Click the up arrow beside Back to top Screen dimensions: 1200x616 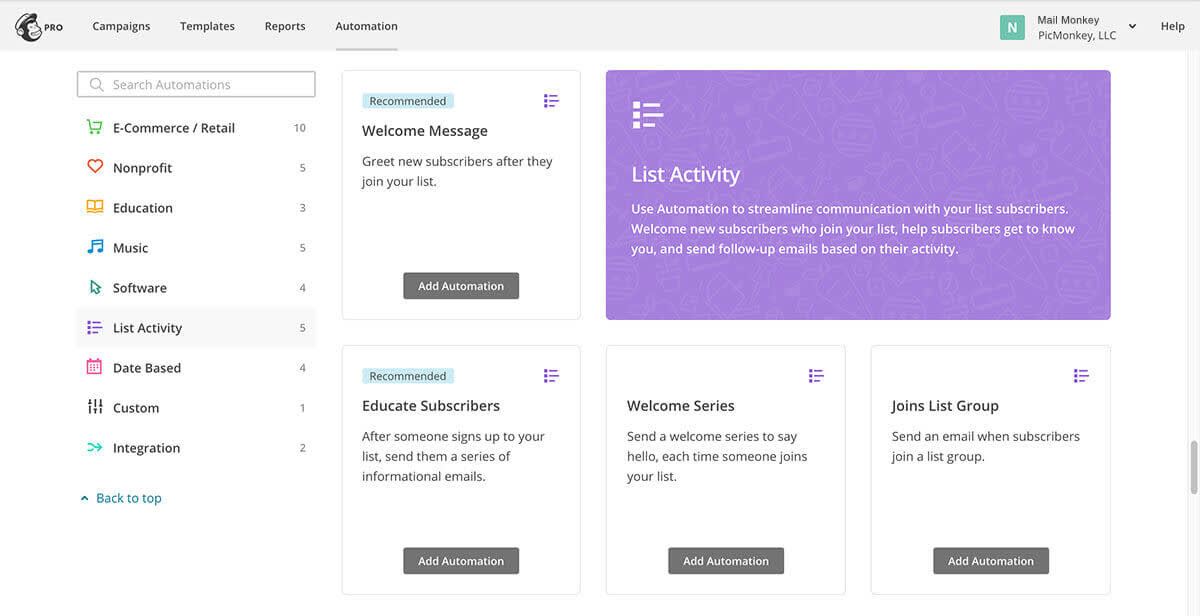[84, 498]
